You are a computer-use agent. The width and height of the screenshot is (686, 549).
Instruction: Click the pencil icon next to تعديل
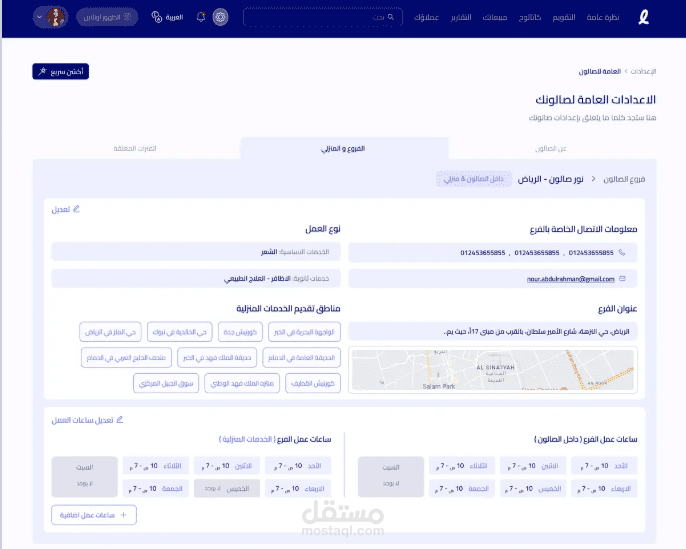pyautogui.click(x=77, y=209)
